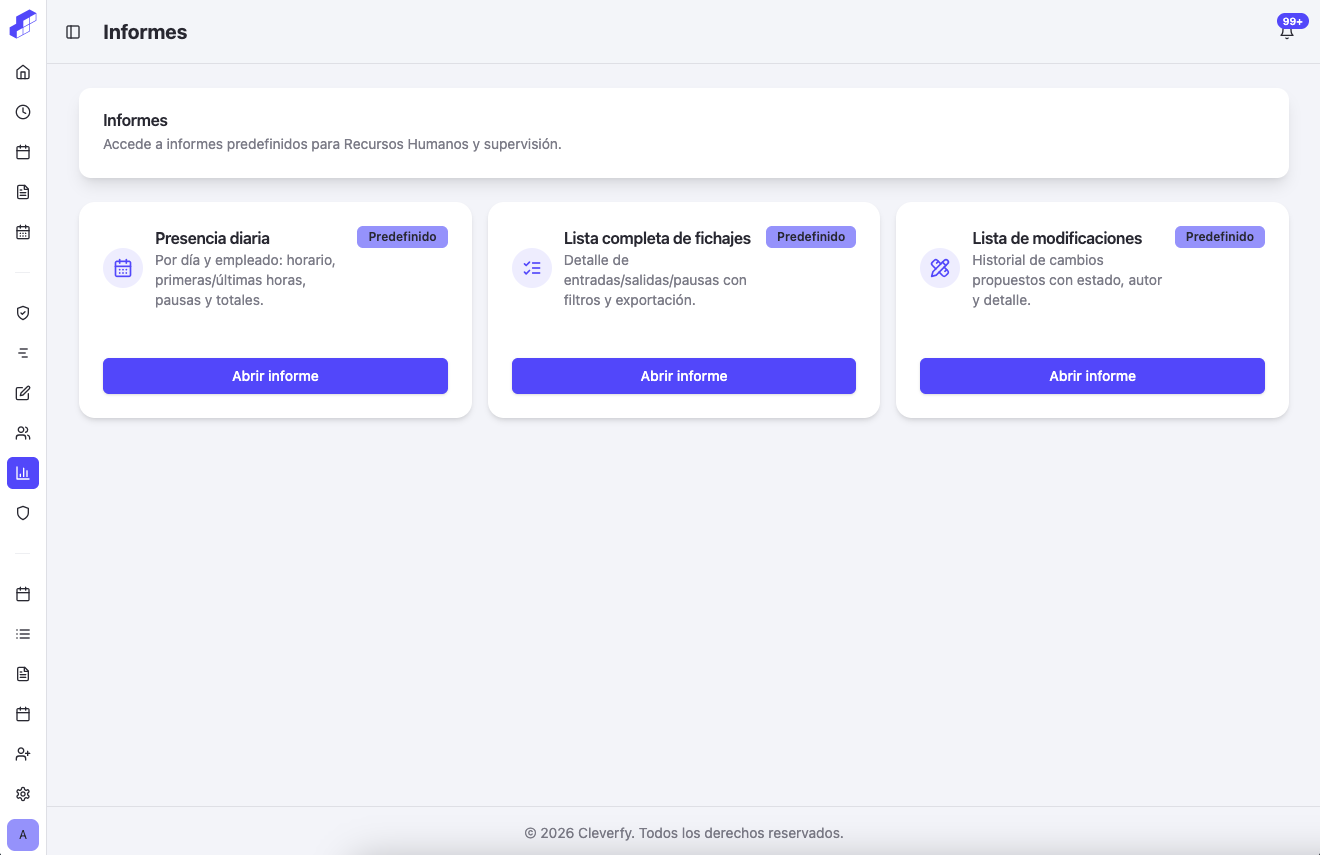Viewport: 1320px width, 855px height.
Task: Click the A user avatar at bottom left
Action: coord(22,833)
